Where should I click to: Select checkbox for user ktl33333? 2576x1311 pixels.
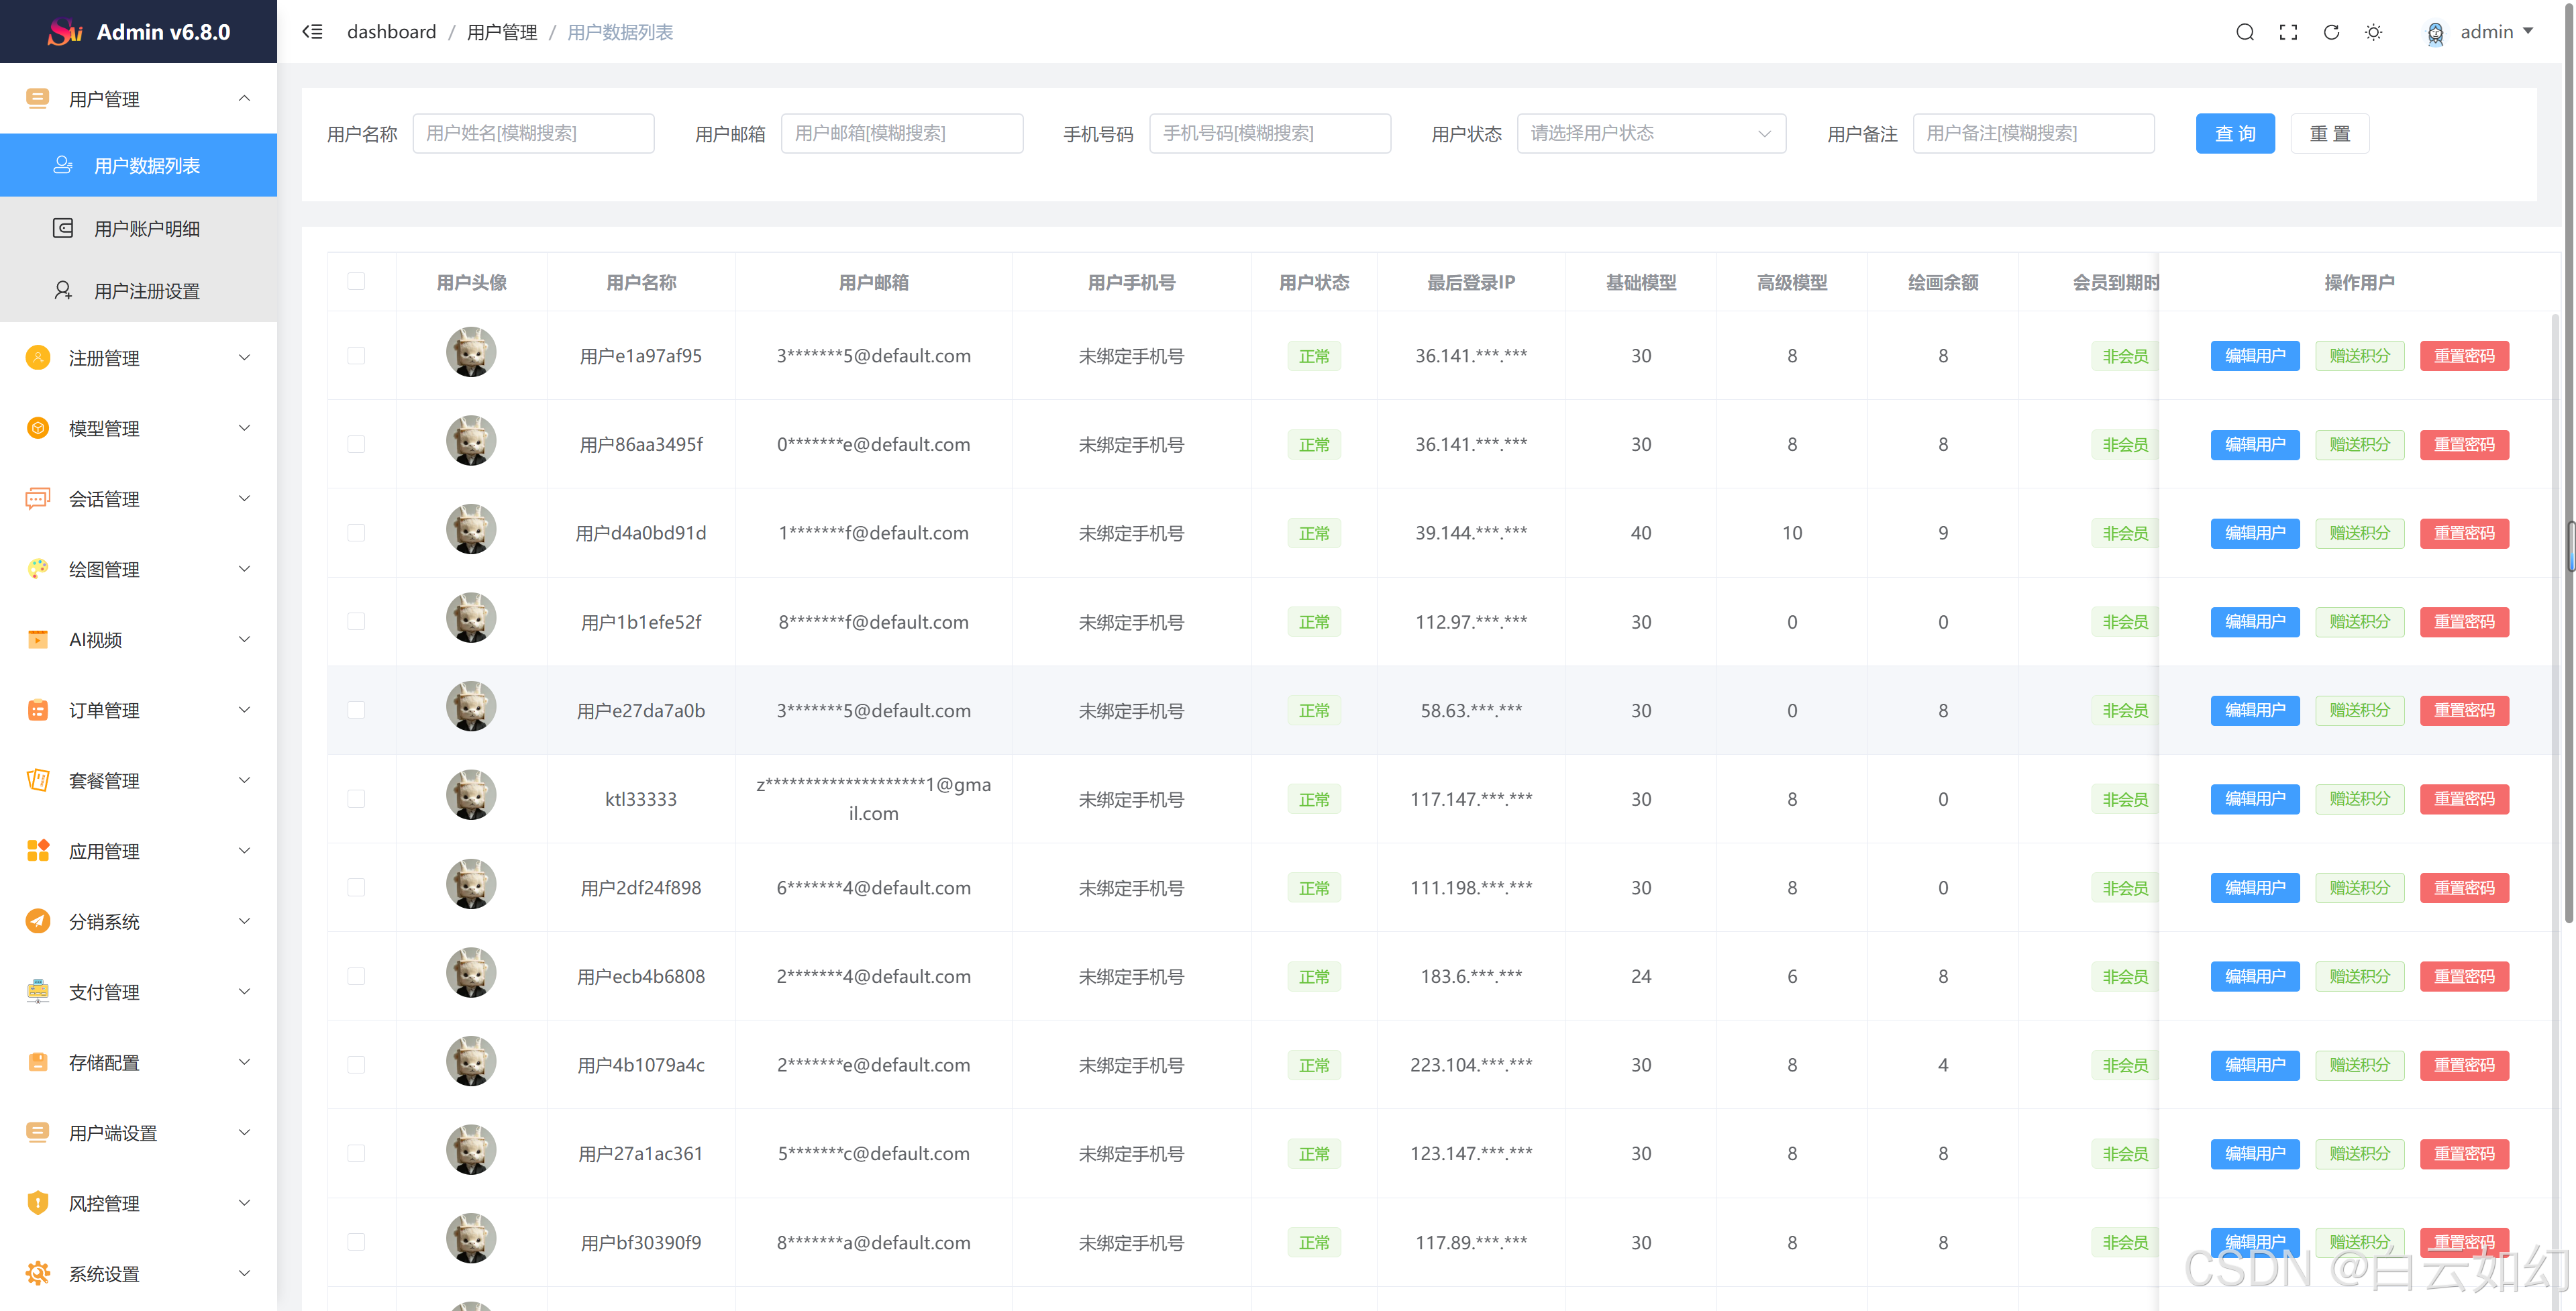click(x=356, y=798)
